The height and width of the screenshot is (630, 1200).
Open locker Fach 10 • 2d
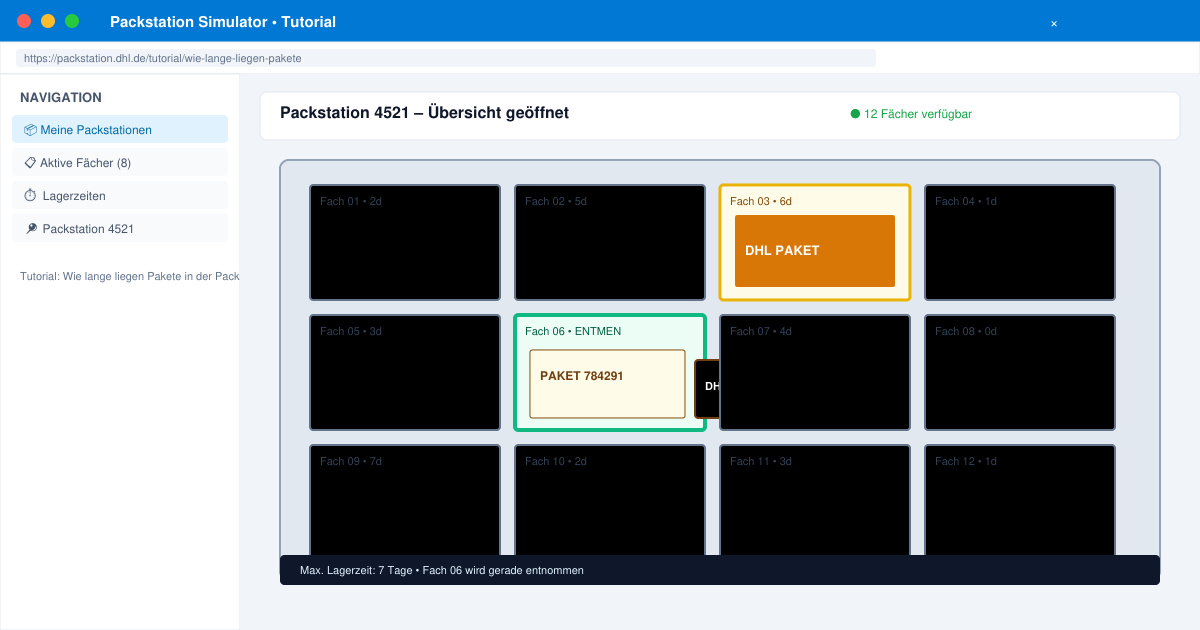tap(610, 500)
